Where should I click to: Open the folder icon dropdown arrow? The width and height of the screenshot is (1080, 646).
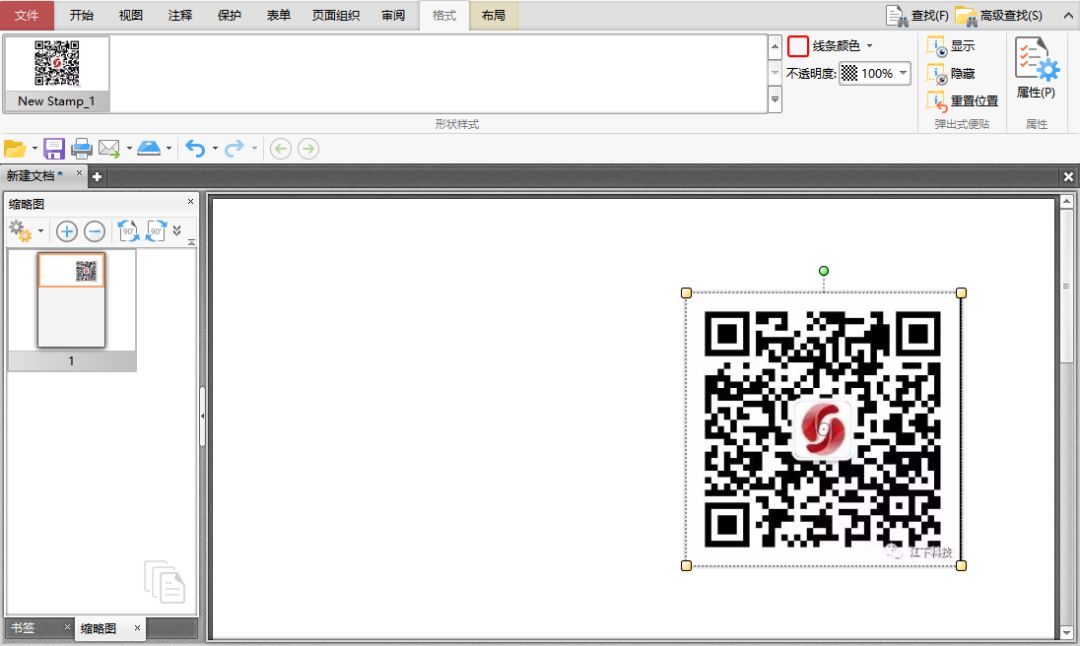coord(34,149)
